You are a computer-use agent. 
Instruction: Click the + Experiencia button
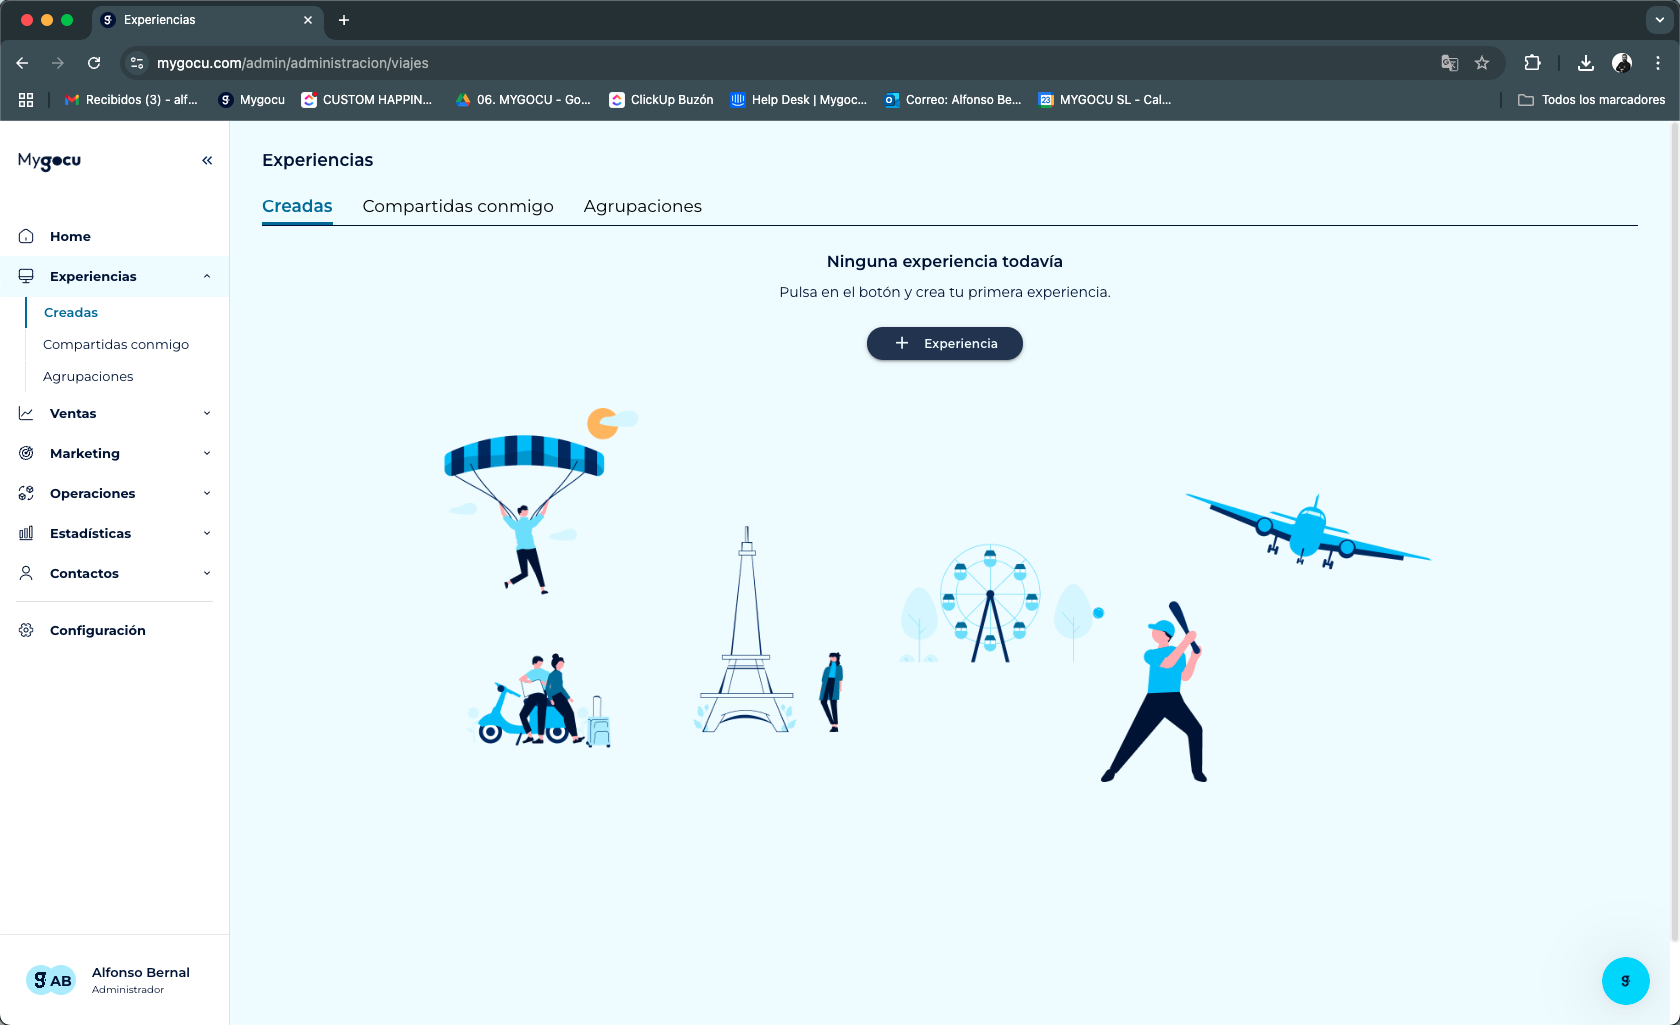[x=945, y=343]
